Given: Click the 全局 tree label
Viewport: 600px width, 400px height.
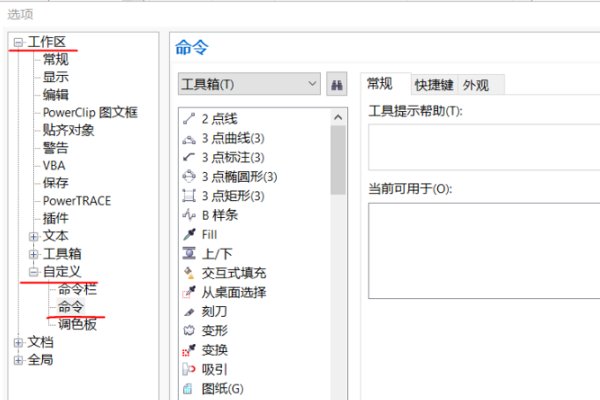Looking at the screenshot, I should click(40, 360).
